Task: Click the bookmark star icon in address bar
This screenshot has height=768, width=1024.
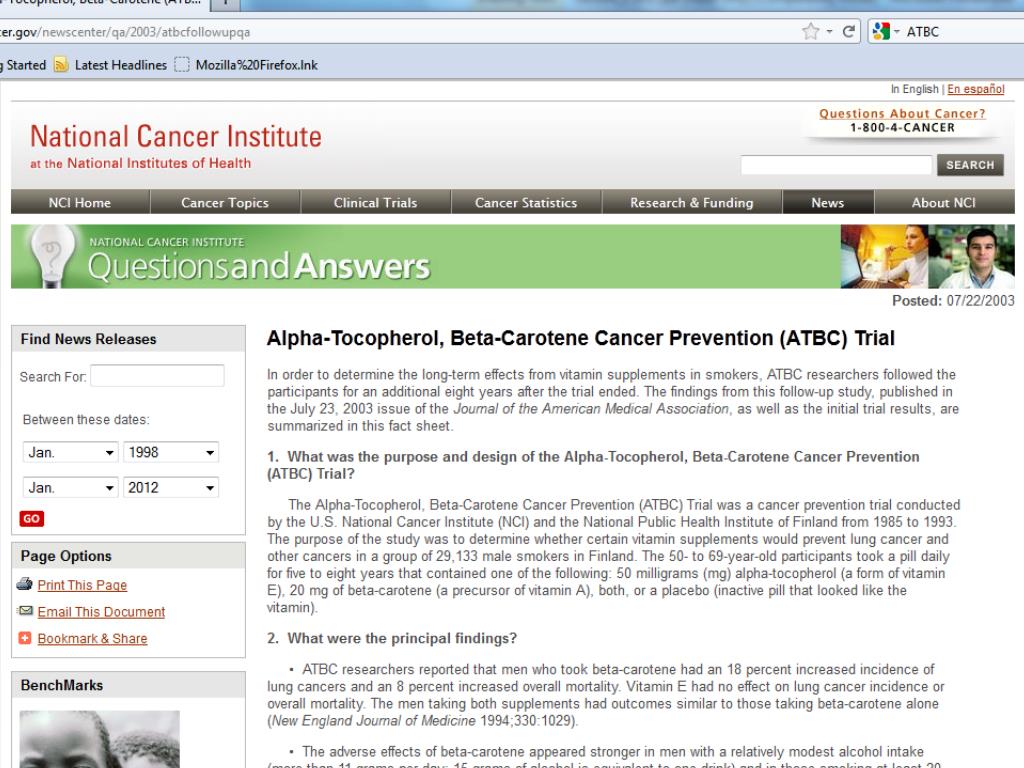Action: (810, 31)
